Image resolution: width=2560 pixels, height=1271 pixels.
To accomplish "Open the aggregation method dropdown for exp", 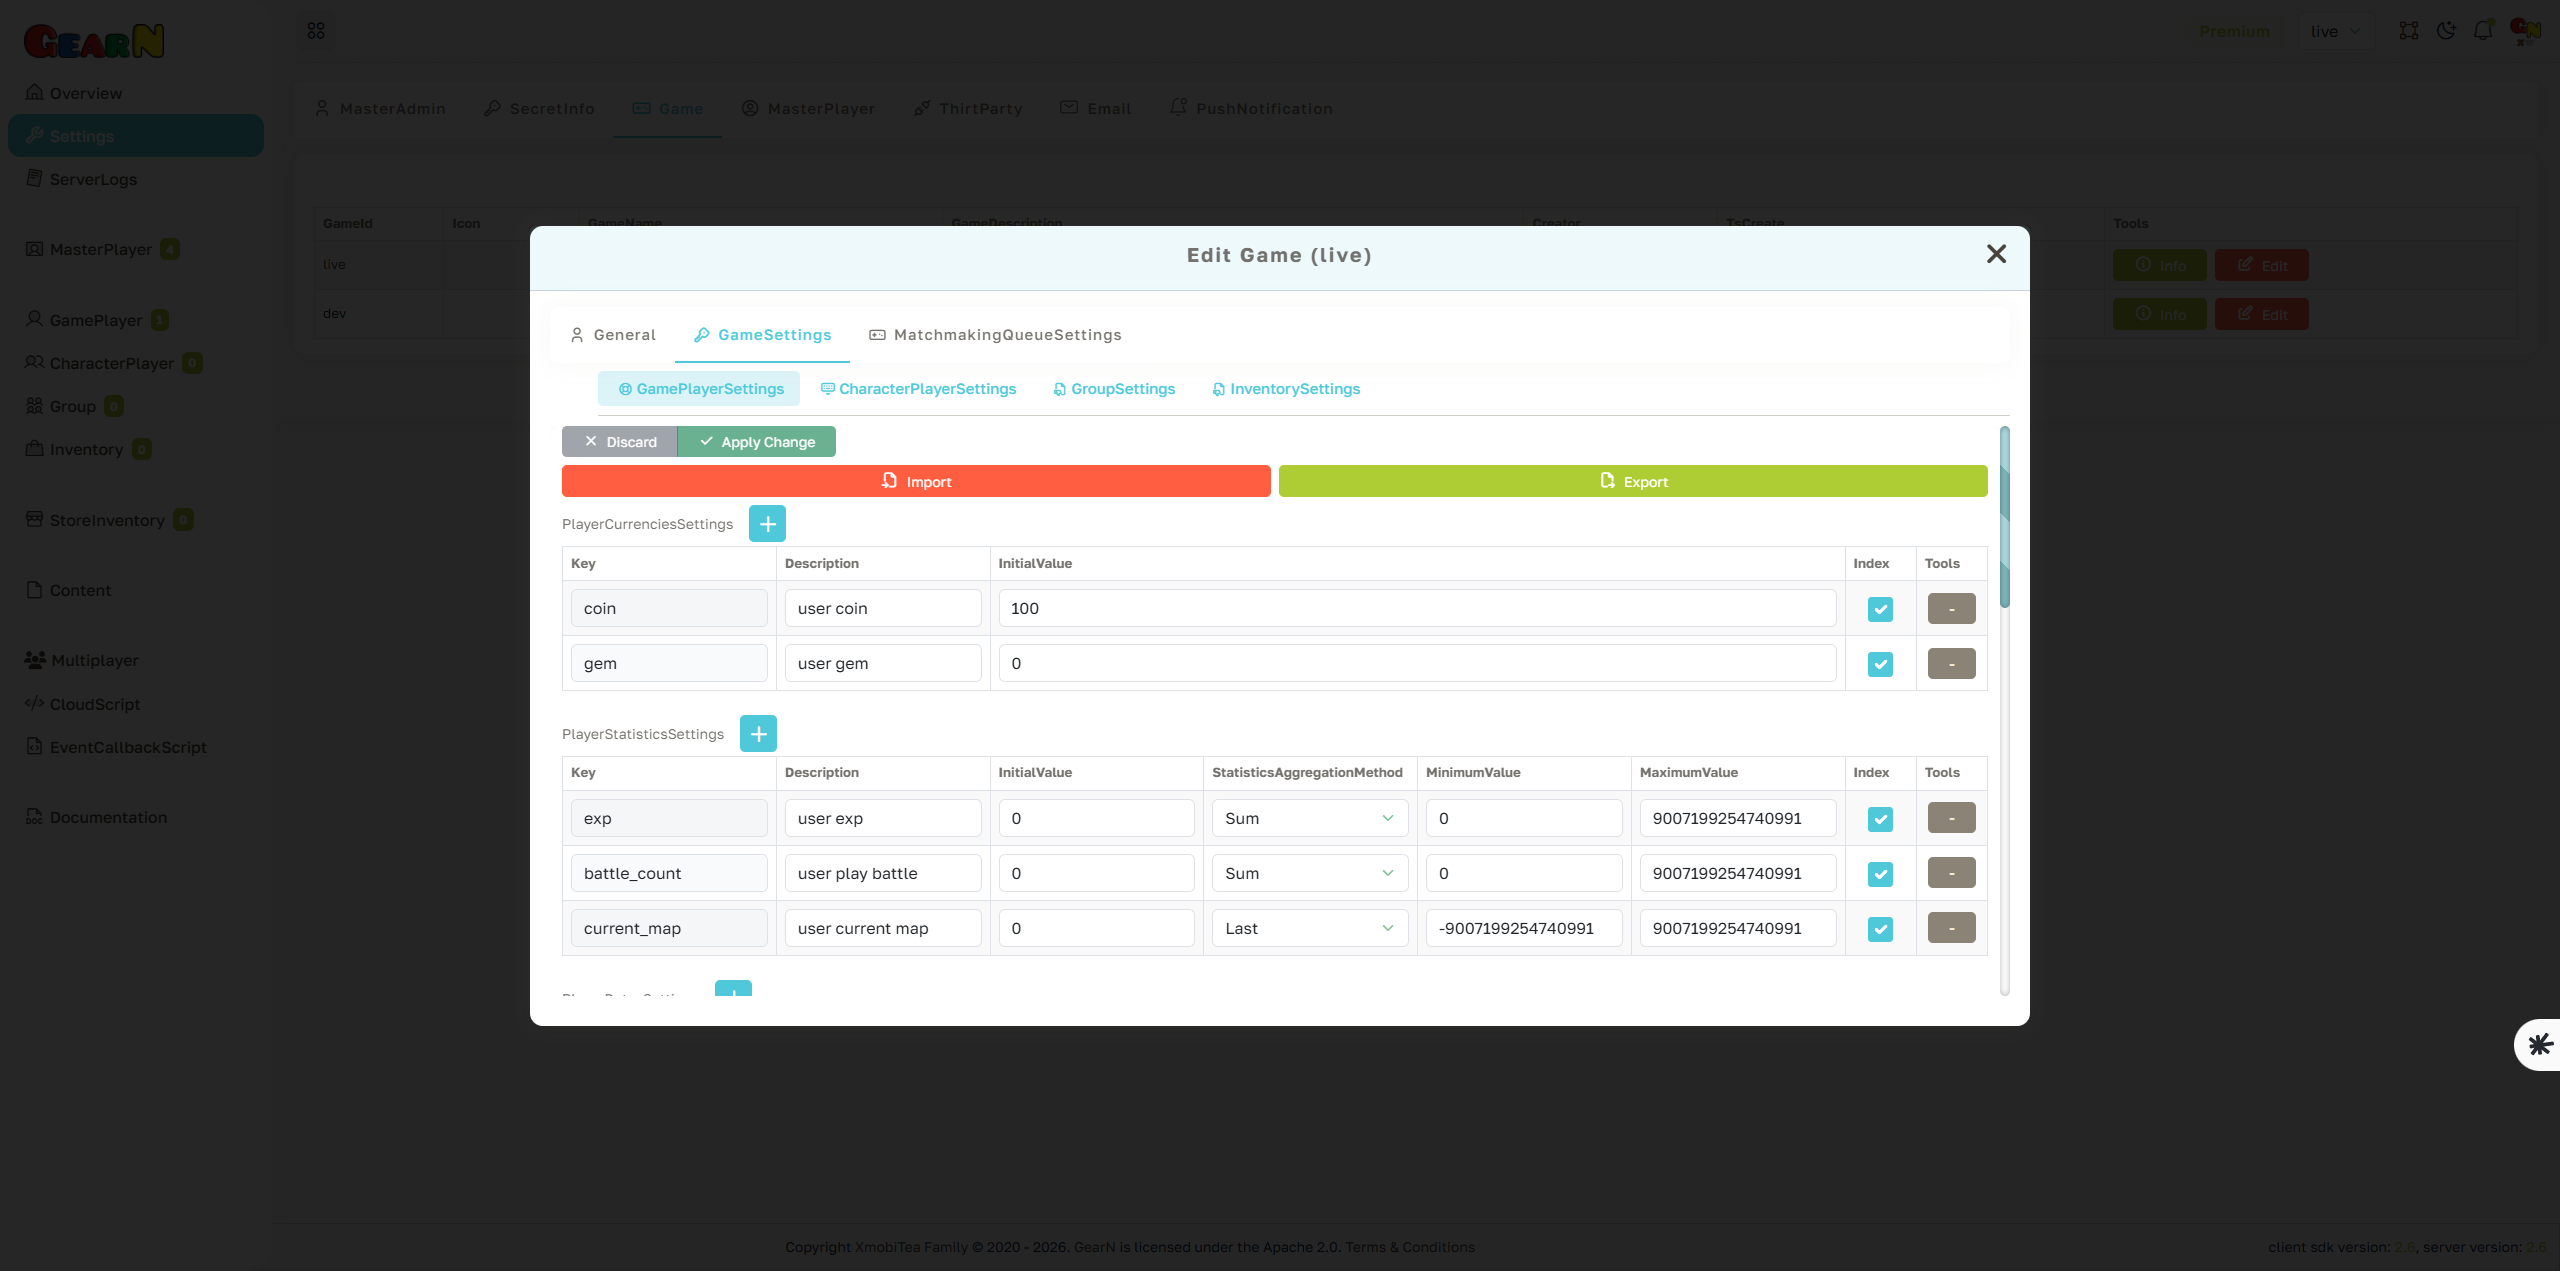I will coord(1309,817).
